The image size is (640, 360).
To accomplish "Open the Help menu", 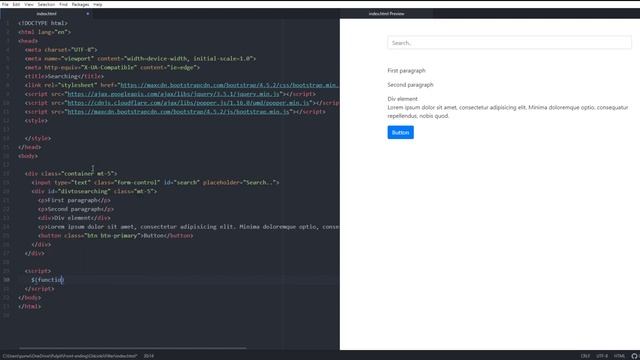I will [x=98, y=4].
